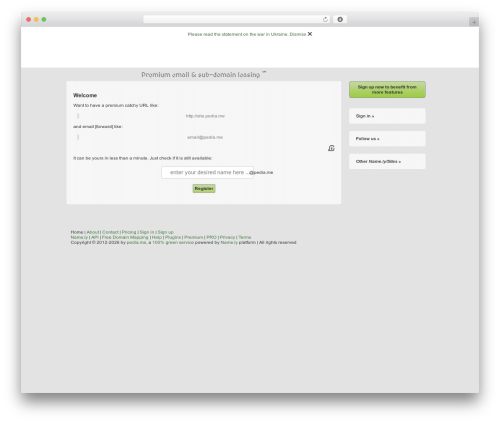Click the browser extension icon beside address bar
The image size is (500, 423).
point(340,19)
